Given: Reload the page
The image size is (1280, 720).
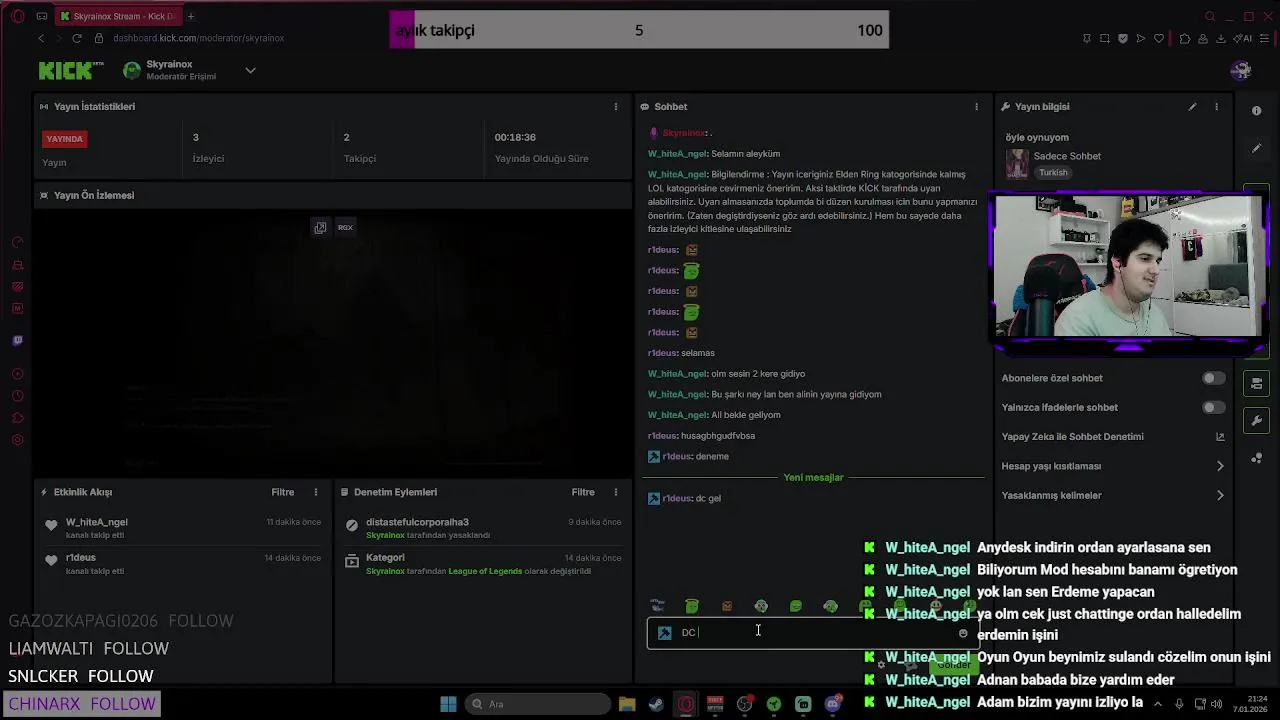Looking at the screenshot, I should tap(77, 38).
